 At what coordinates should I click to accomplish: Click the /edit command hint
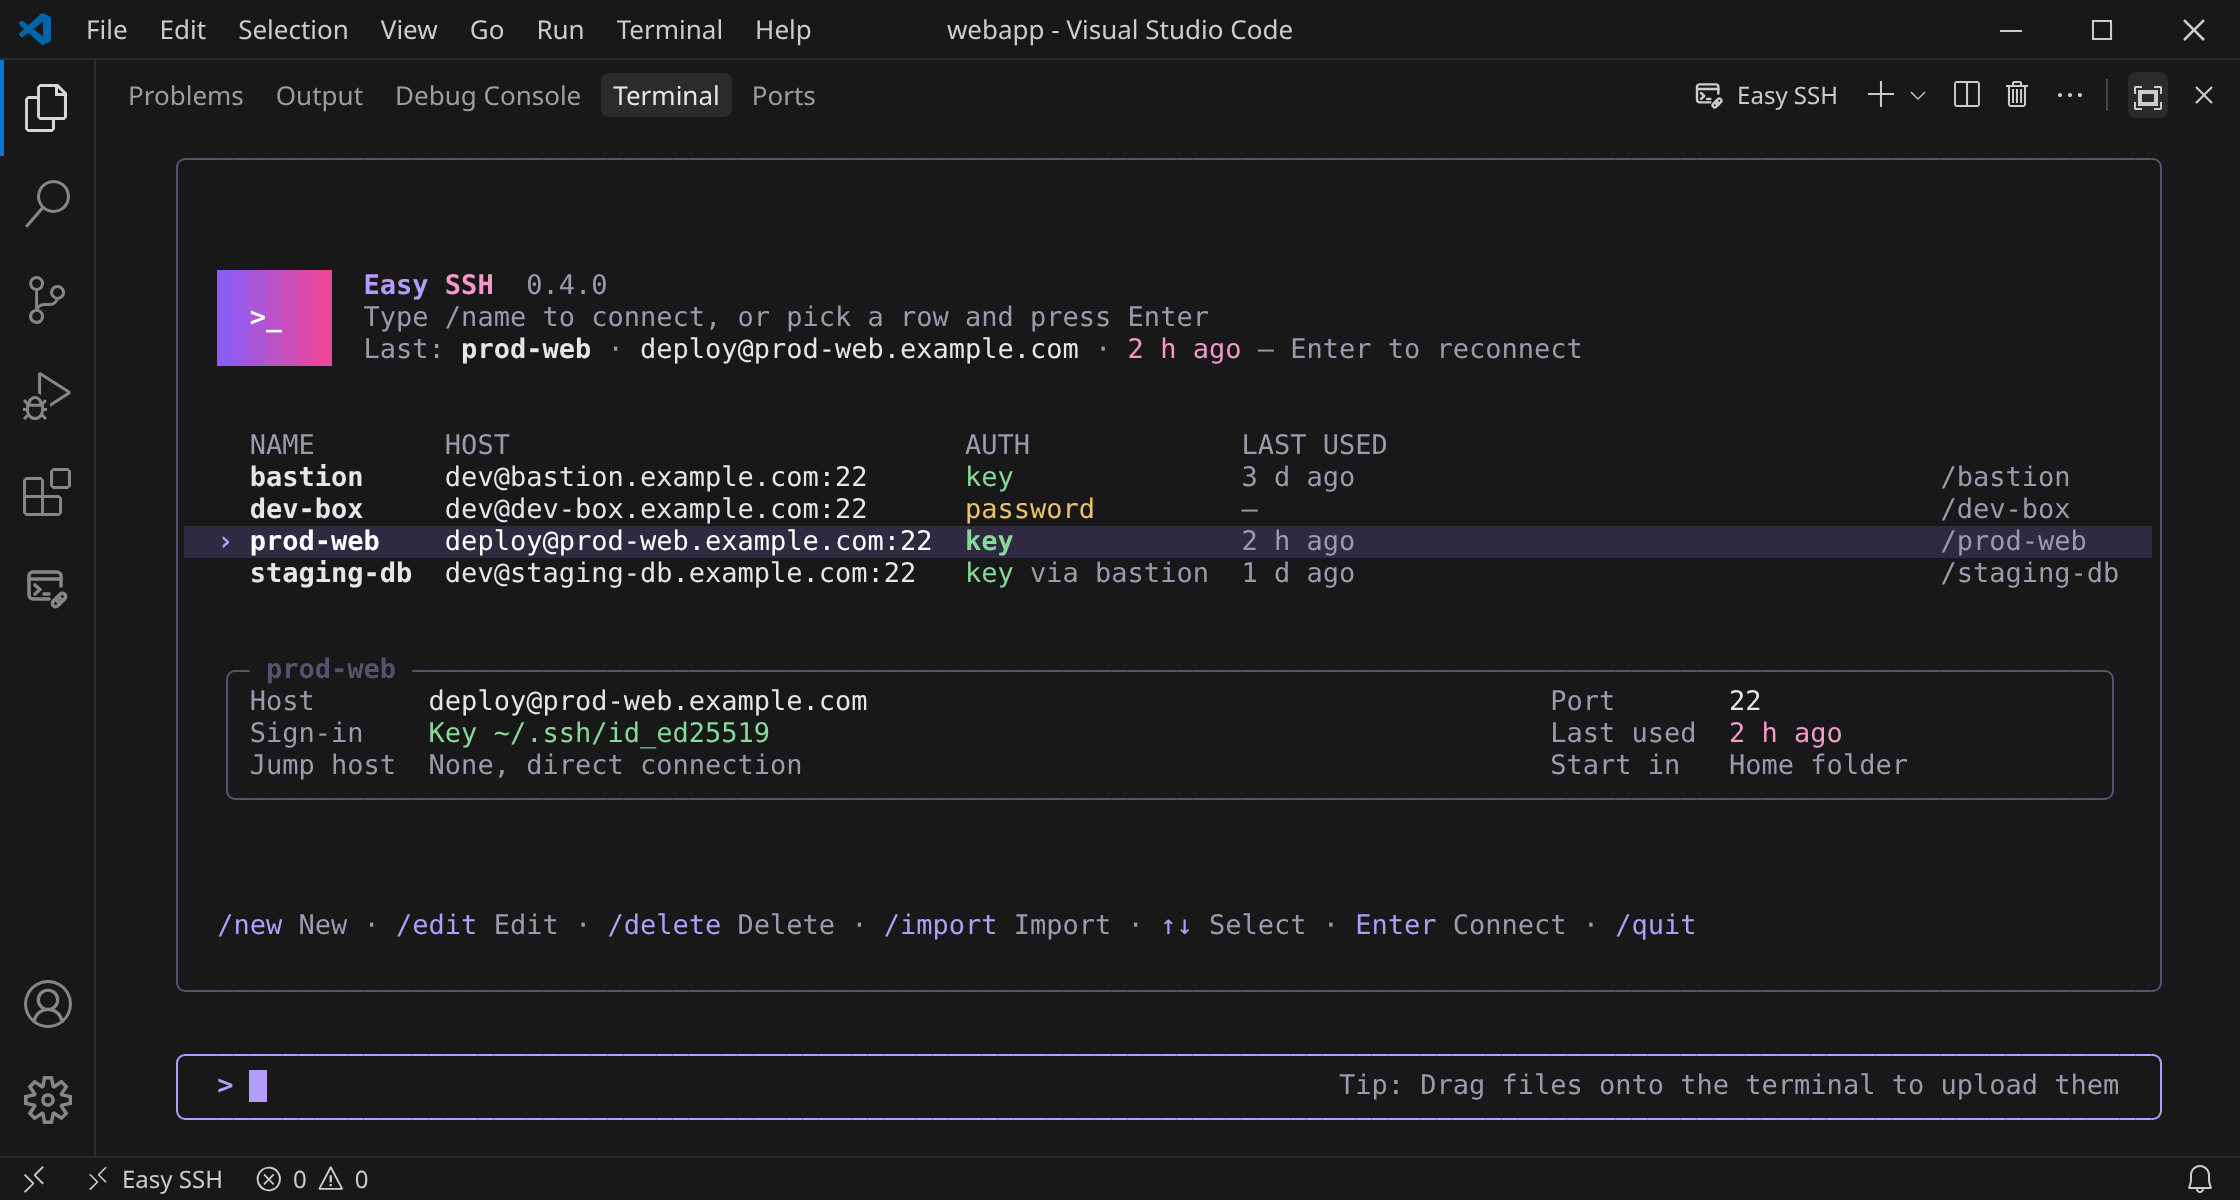pyautogui.click(x=436, y=925)
